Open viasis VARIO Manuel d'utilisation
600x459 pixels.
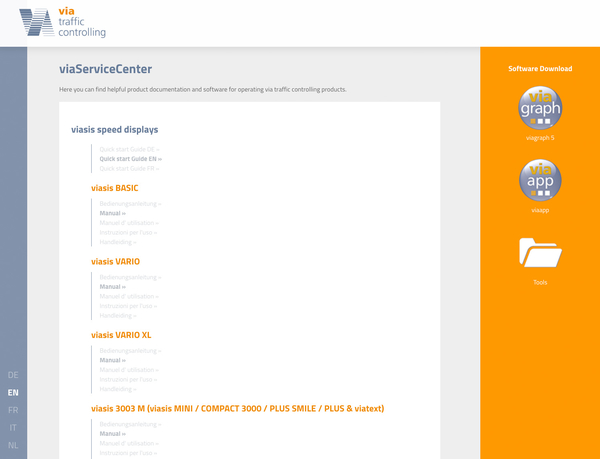pyautogui.click(x=129, y=296)
